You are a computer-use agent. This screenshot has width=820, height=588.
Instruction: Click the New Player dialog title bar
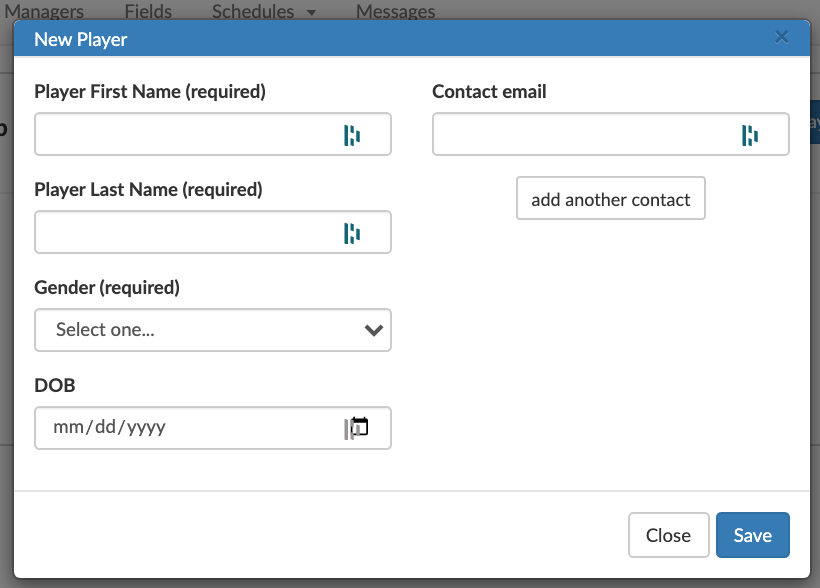(412, 39)
